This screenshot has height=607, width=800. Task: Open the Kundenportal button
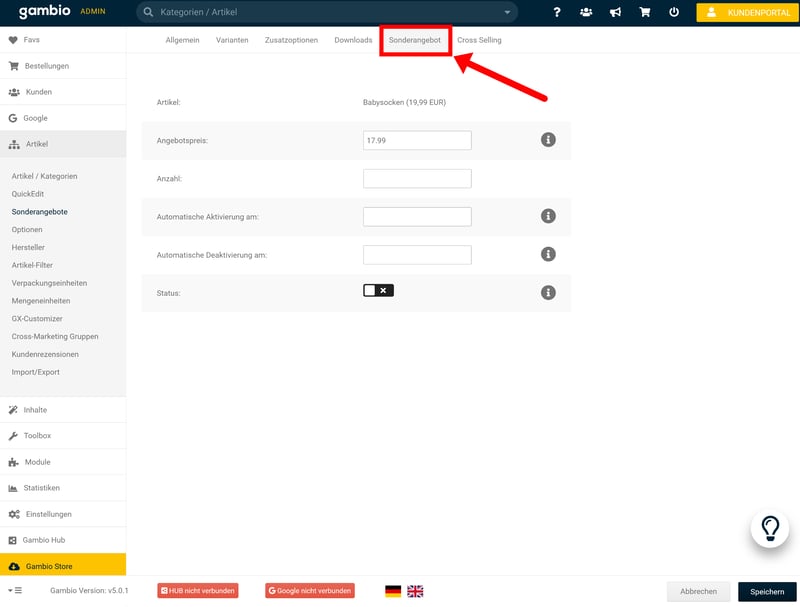click(x=747, y=13)
